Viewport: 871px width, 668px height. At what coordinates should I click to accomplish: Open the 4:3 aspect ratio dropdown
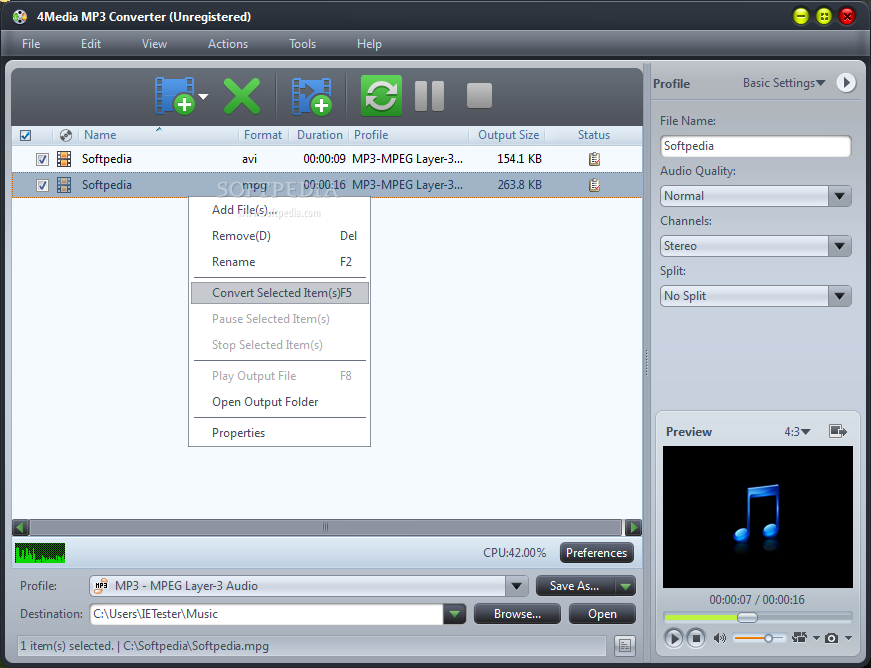[797, 431]
